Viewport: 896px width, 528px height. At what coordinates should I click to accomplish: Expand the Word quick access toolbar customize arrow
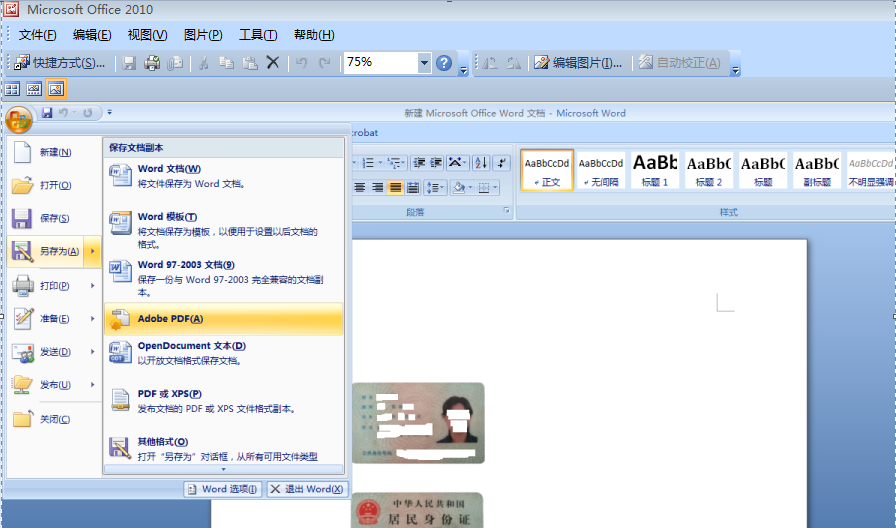point(110,113)
